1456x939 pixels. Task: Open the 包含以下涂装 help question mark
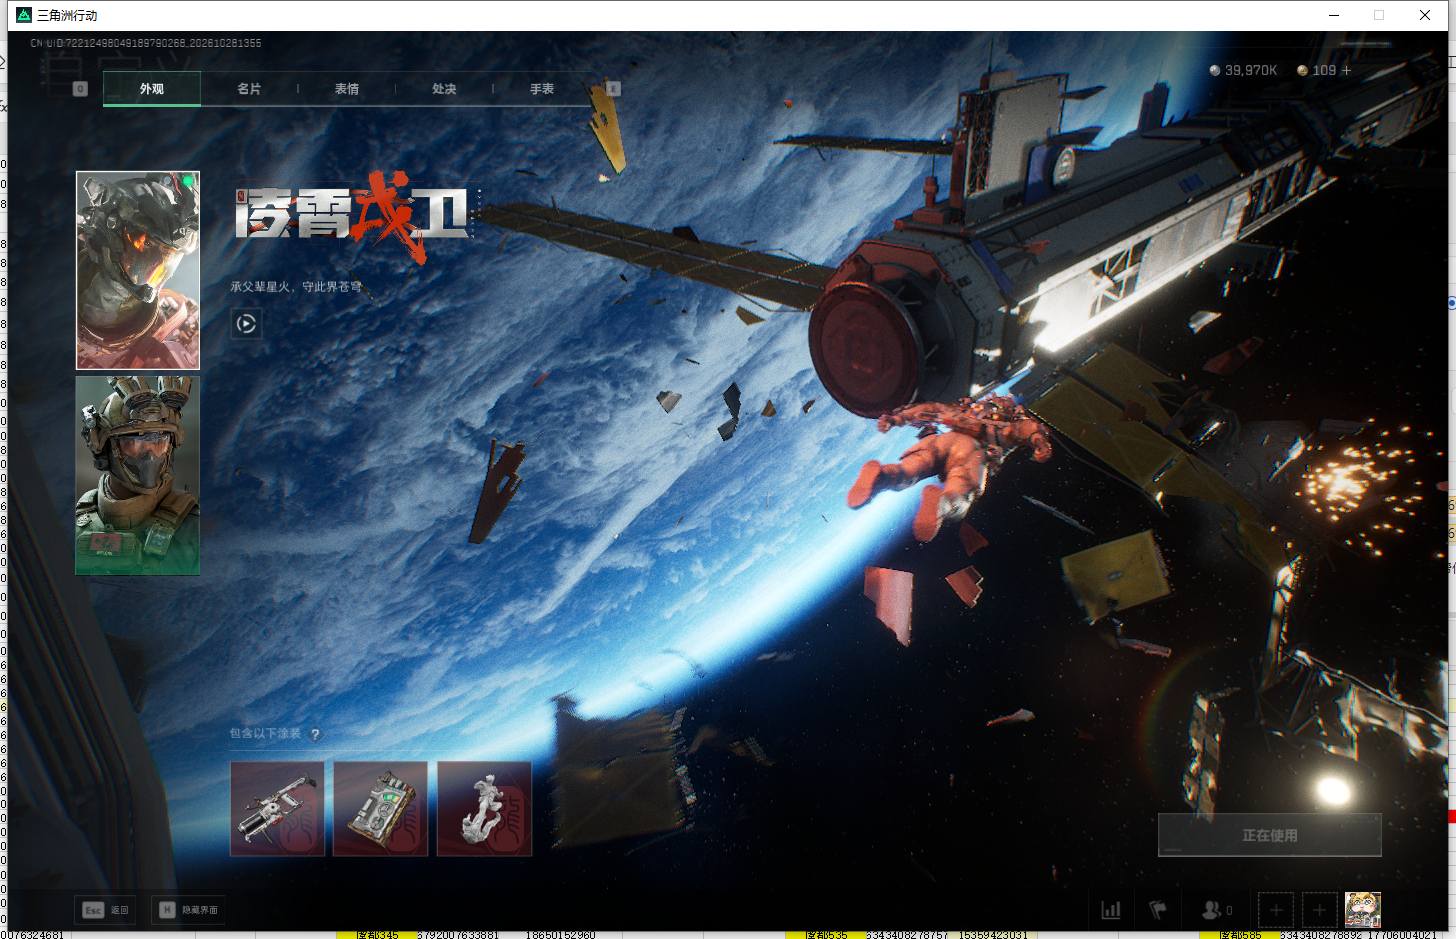[315, 734]
